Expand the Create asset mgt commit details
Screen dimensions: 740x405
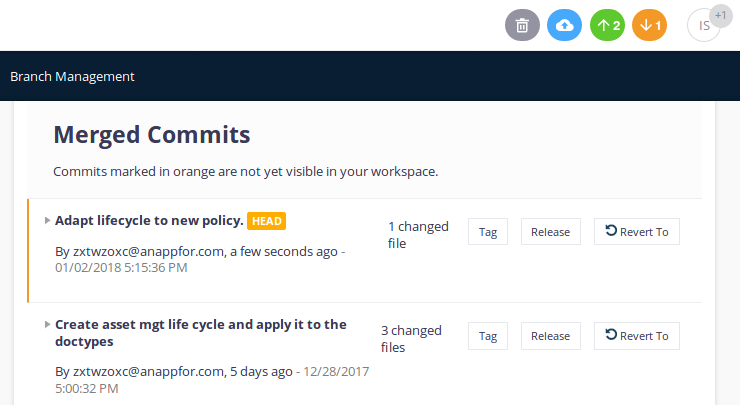pos(47,324)
